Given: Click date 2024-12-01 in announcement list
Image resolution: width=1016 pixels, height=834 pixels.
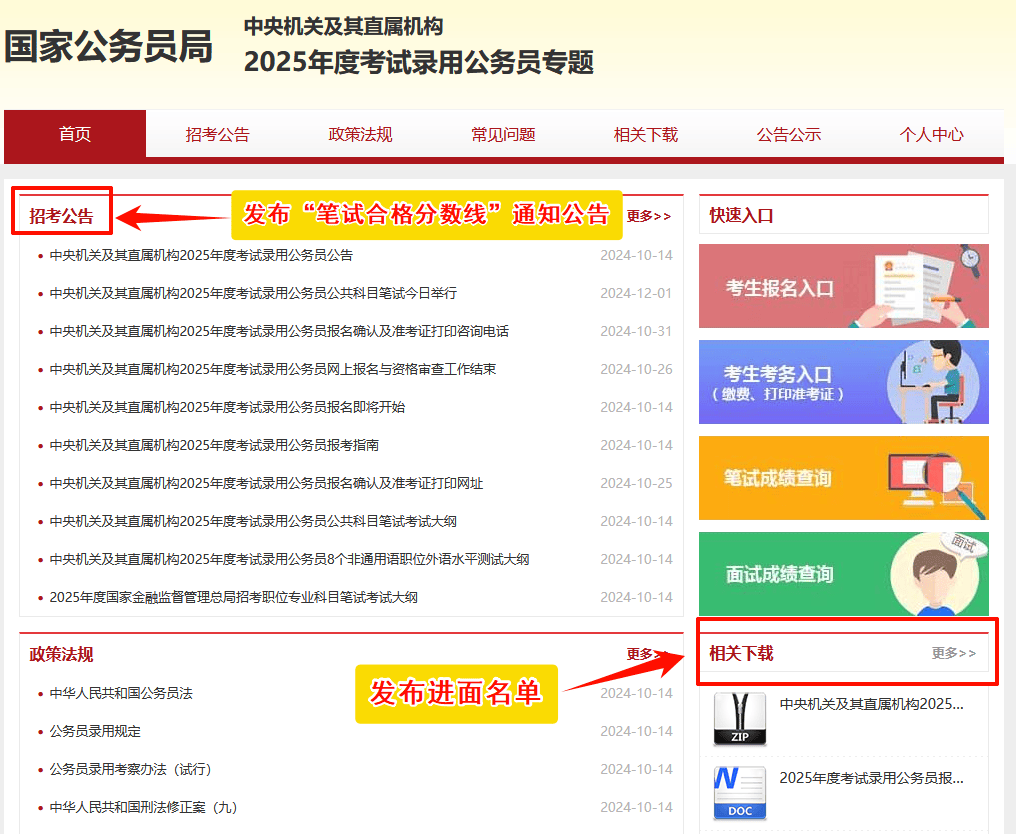Looking at the screenshot, I should coord(636,293).
